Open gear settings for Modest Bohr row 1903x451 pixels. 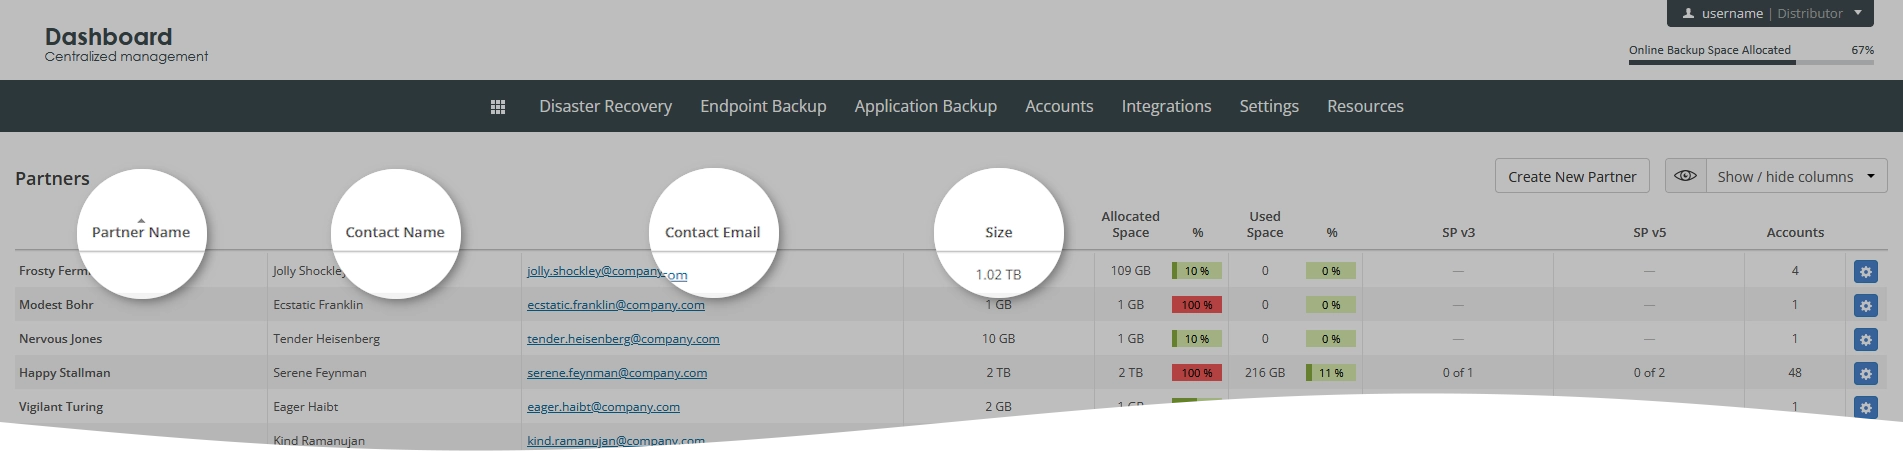coord(1865,306)
